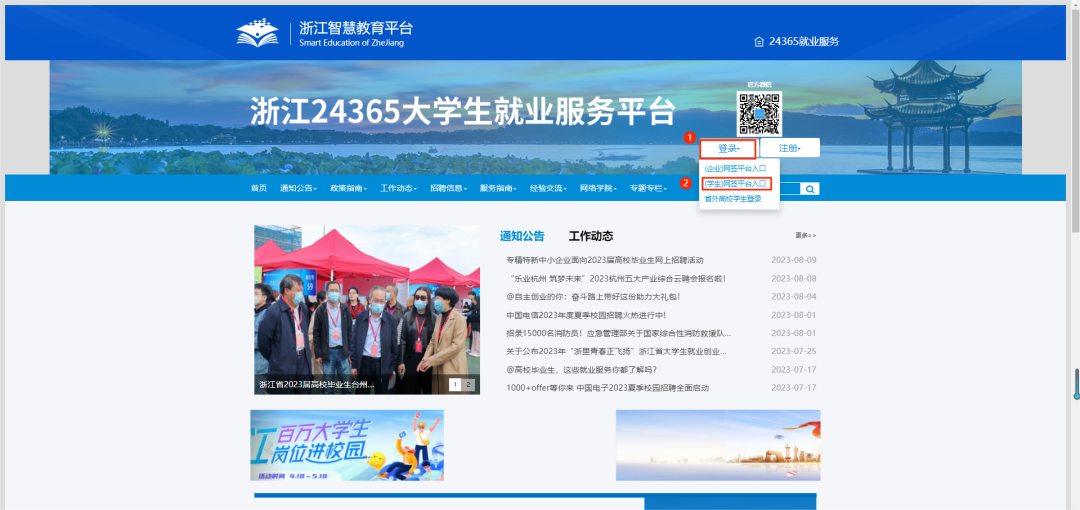Viewport: 1080px width, 510px height.
Task: Open the 24365就业服务 home link
Action: click(x=797, y=41)
